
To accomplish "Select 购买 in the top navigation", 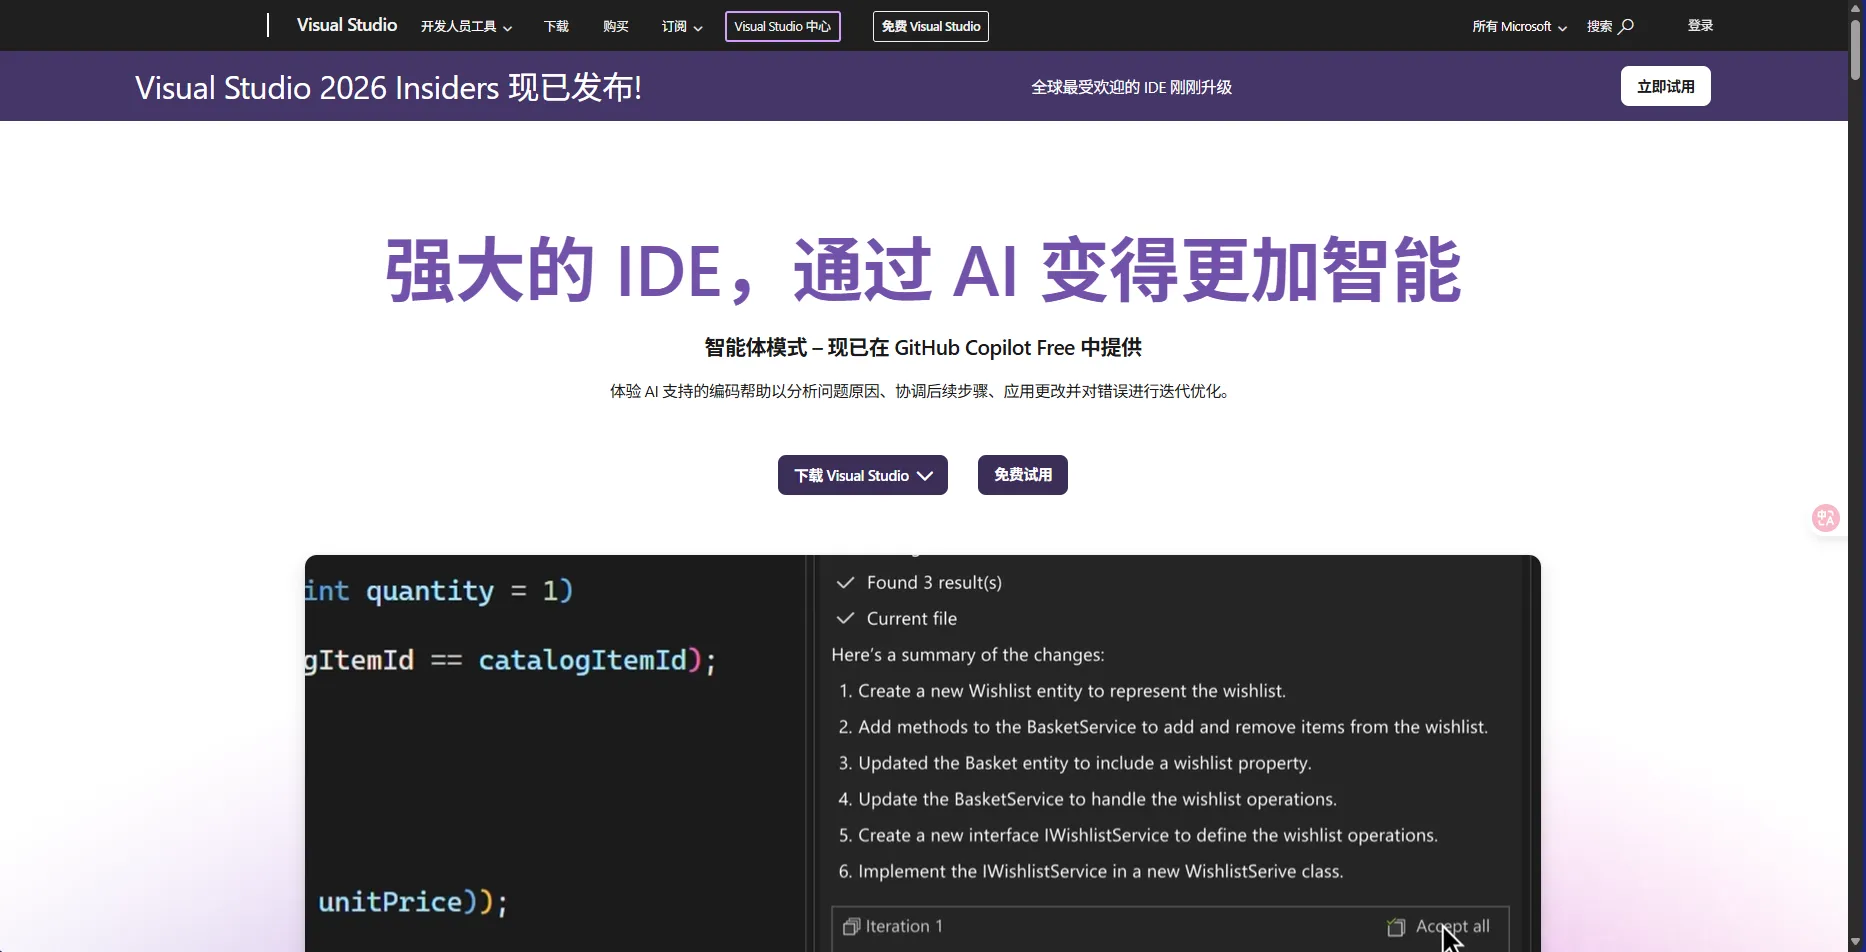I will point(616,27).
